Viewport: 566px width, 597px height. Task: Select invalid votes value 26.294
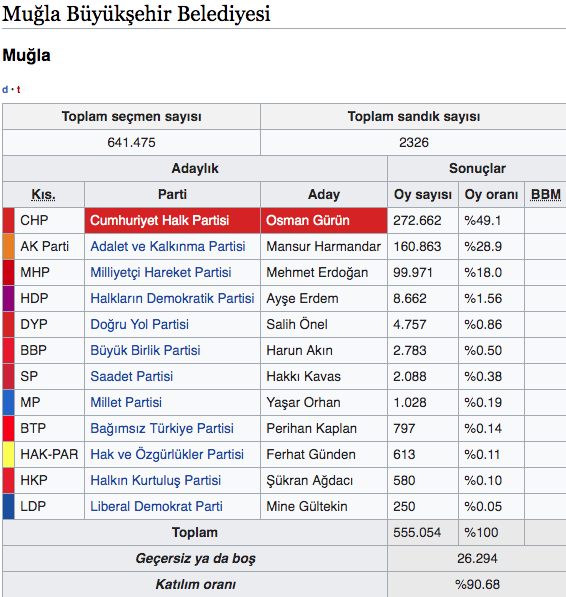tap(477, 558)
